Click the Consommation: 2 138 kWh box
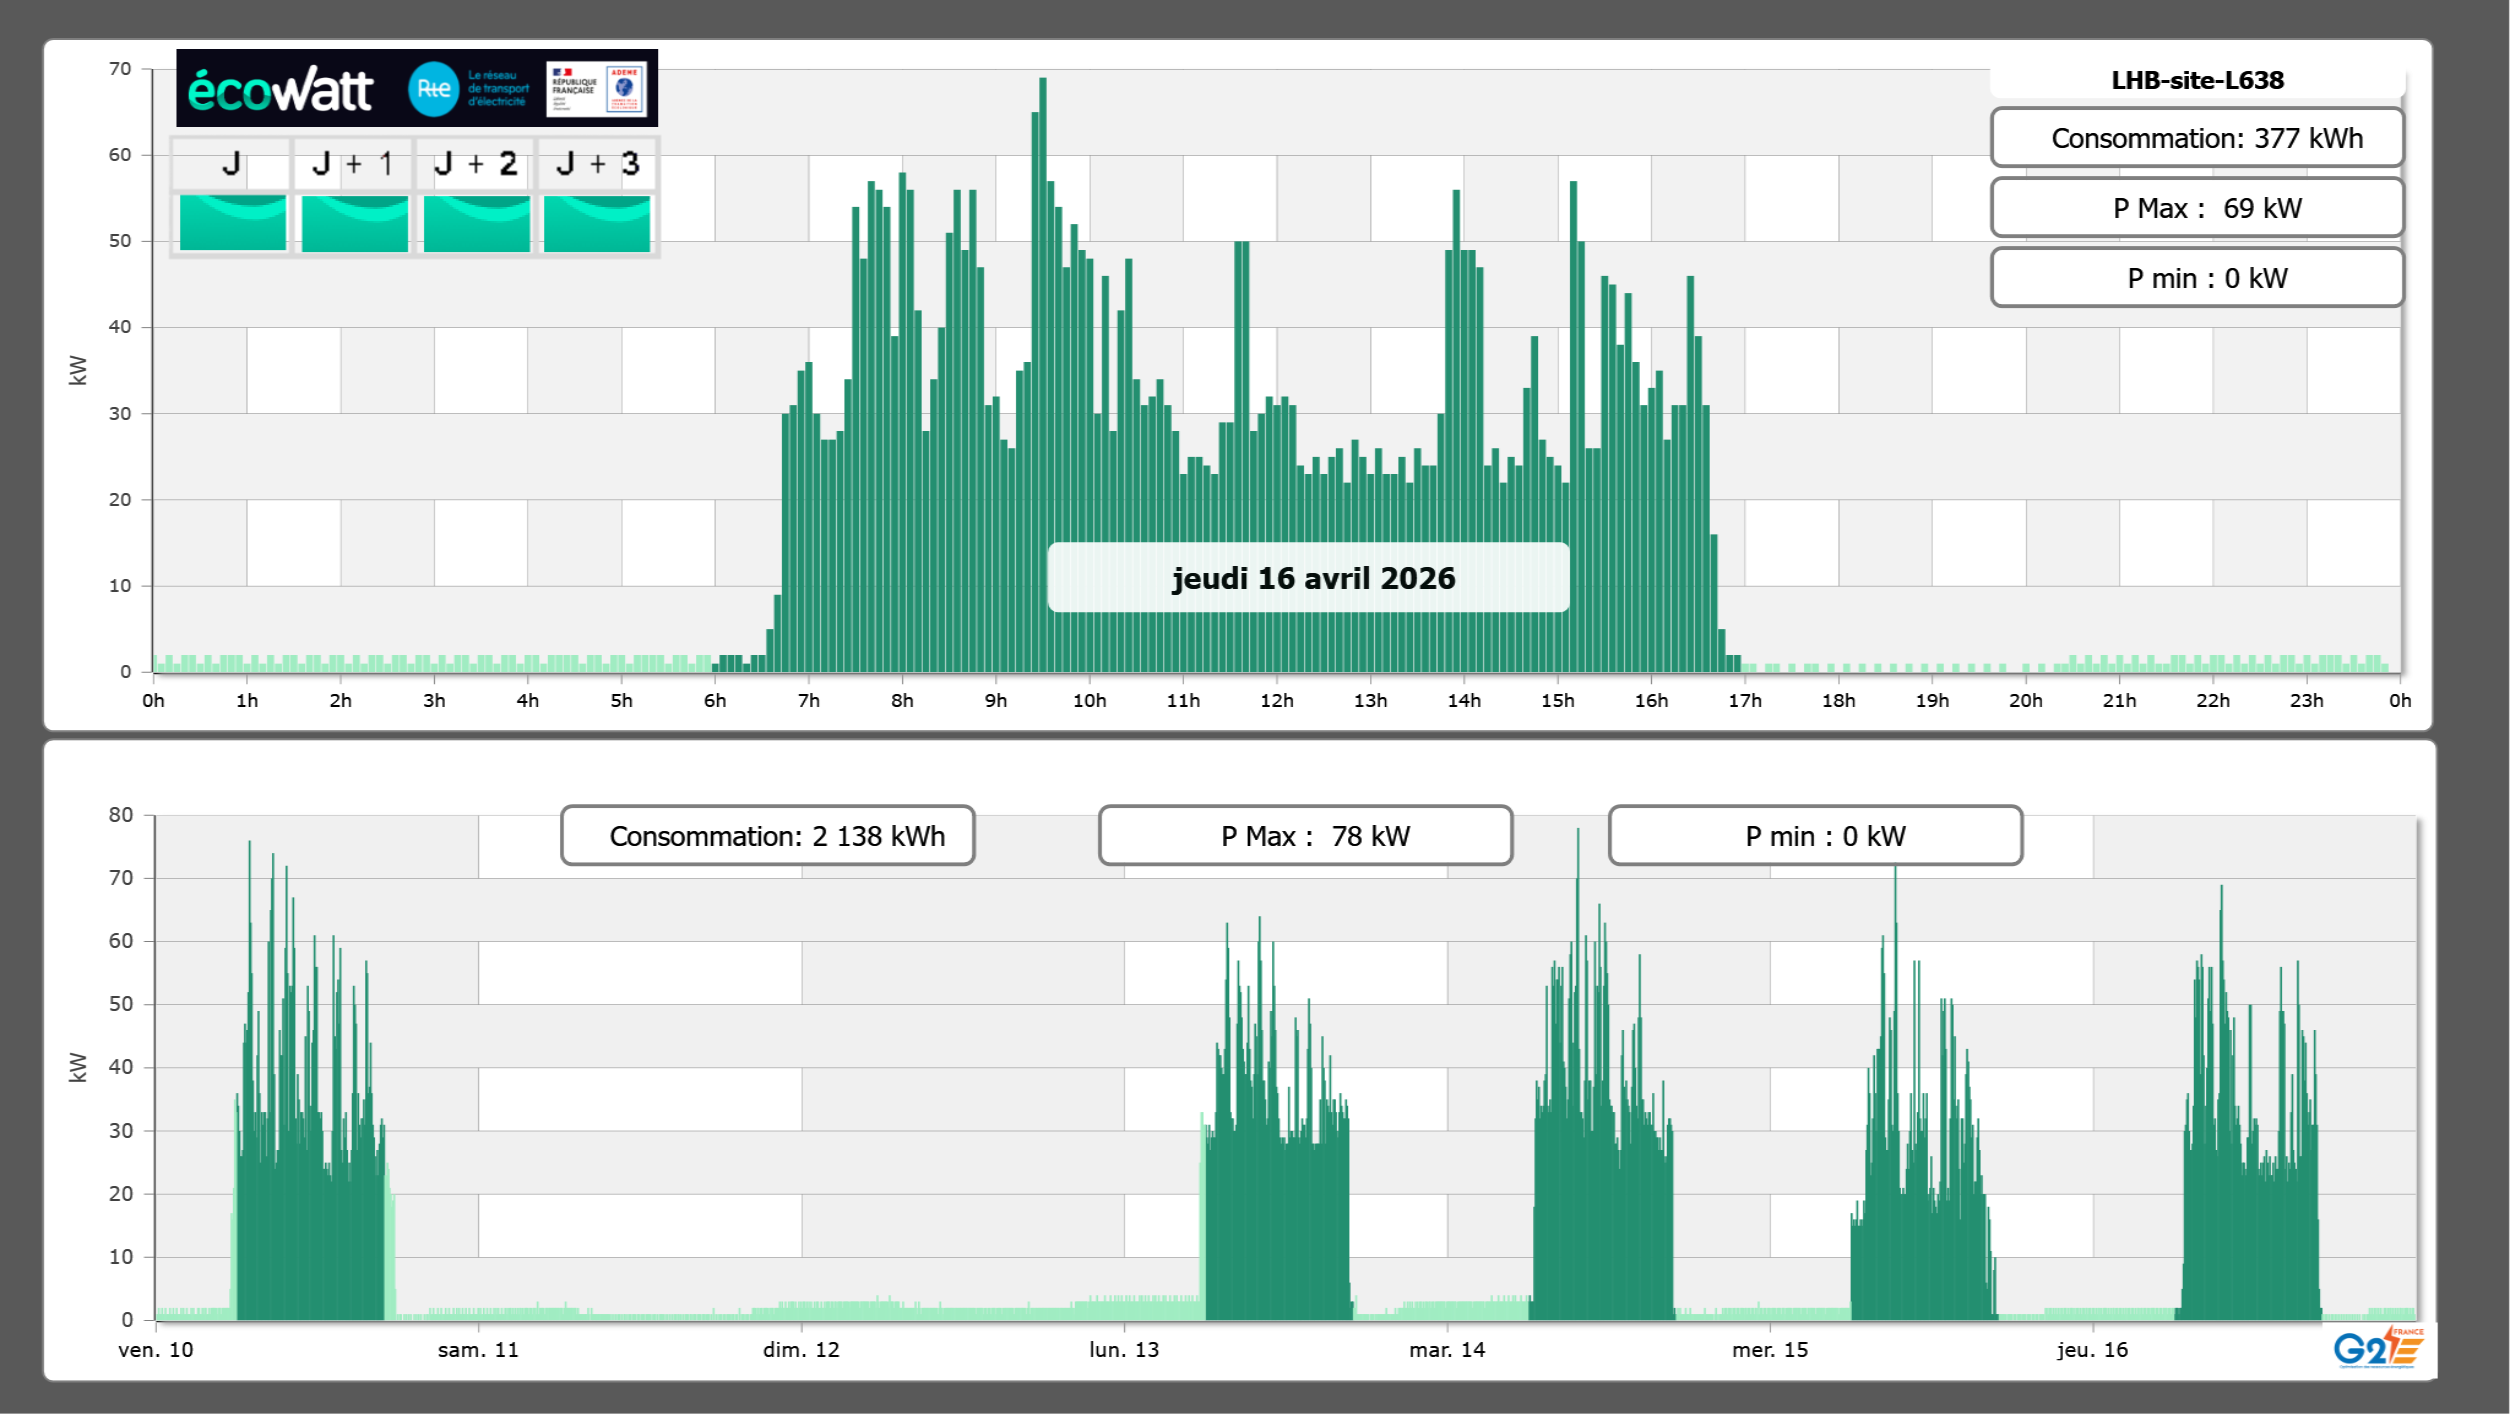Image resolution: width=2511 pixels, height=1415 pixels. pyautogui.click(x=768, y=836)
